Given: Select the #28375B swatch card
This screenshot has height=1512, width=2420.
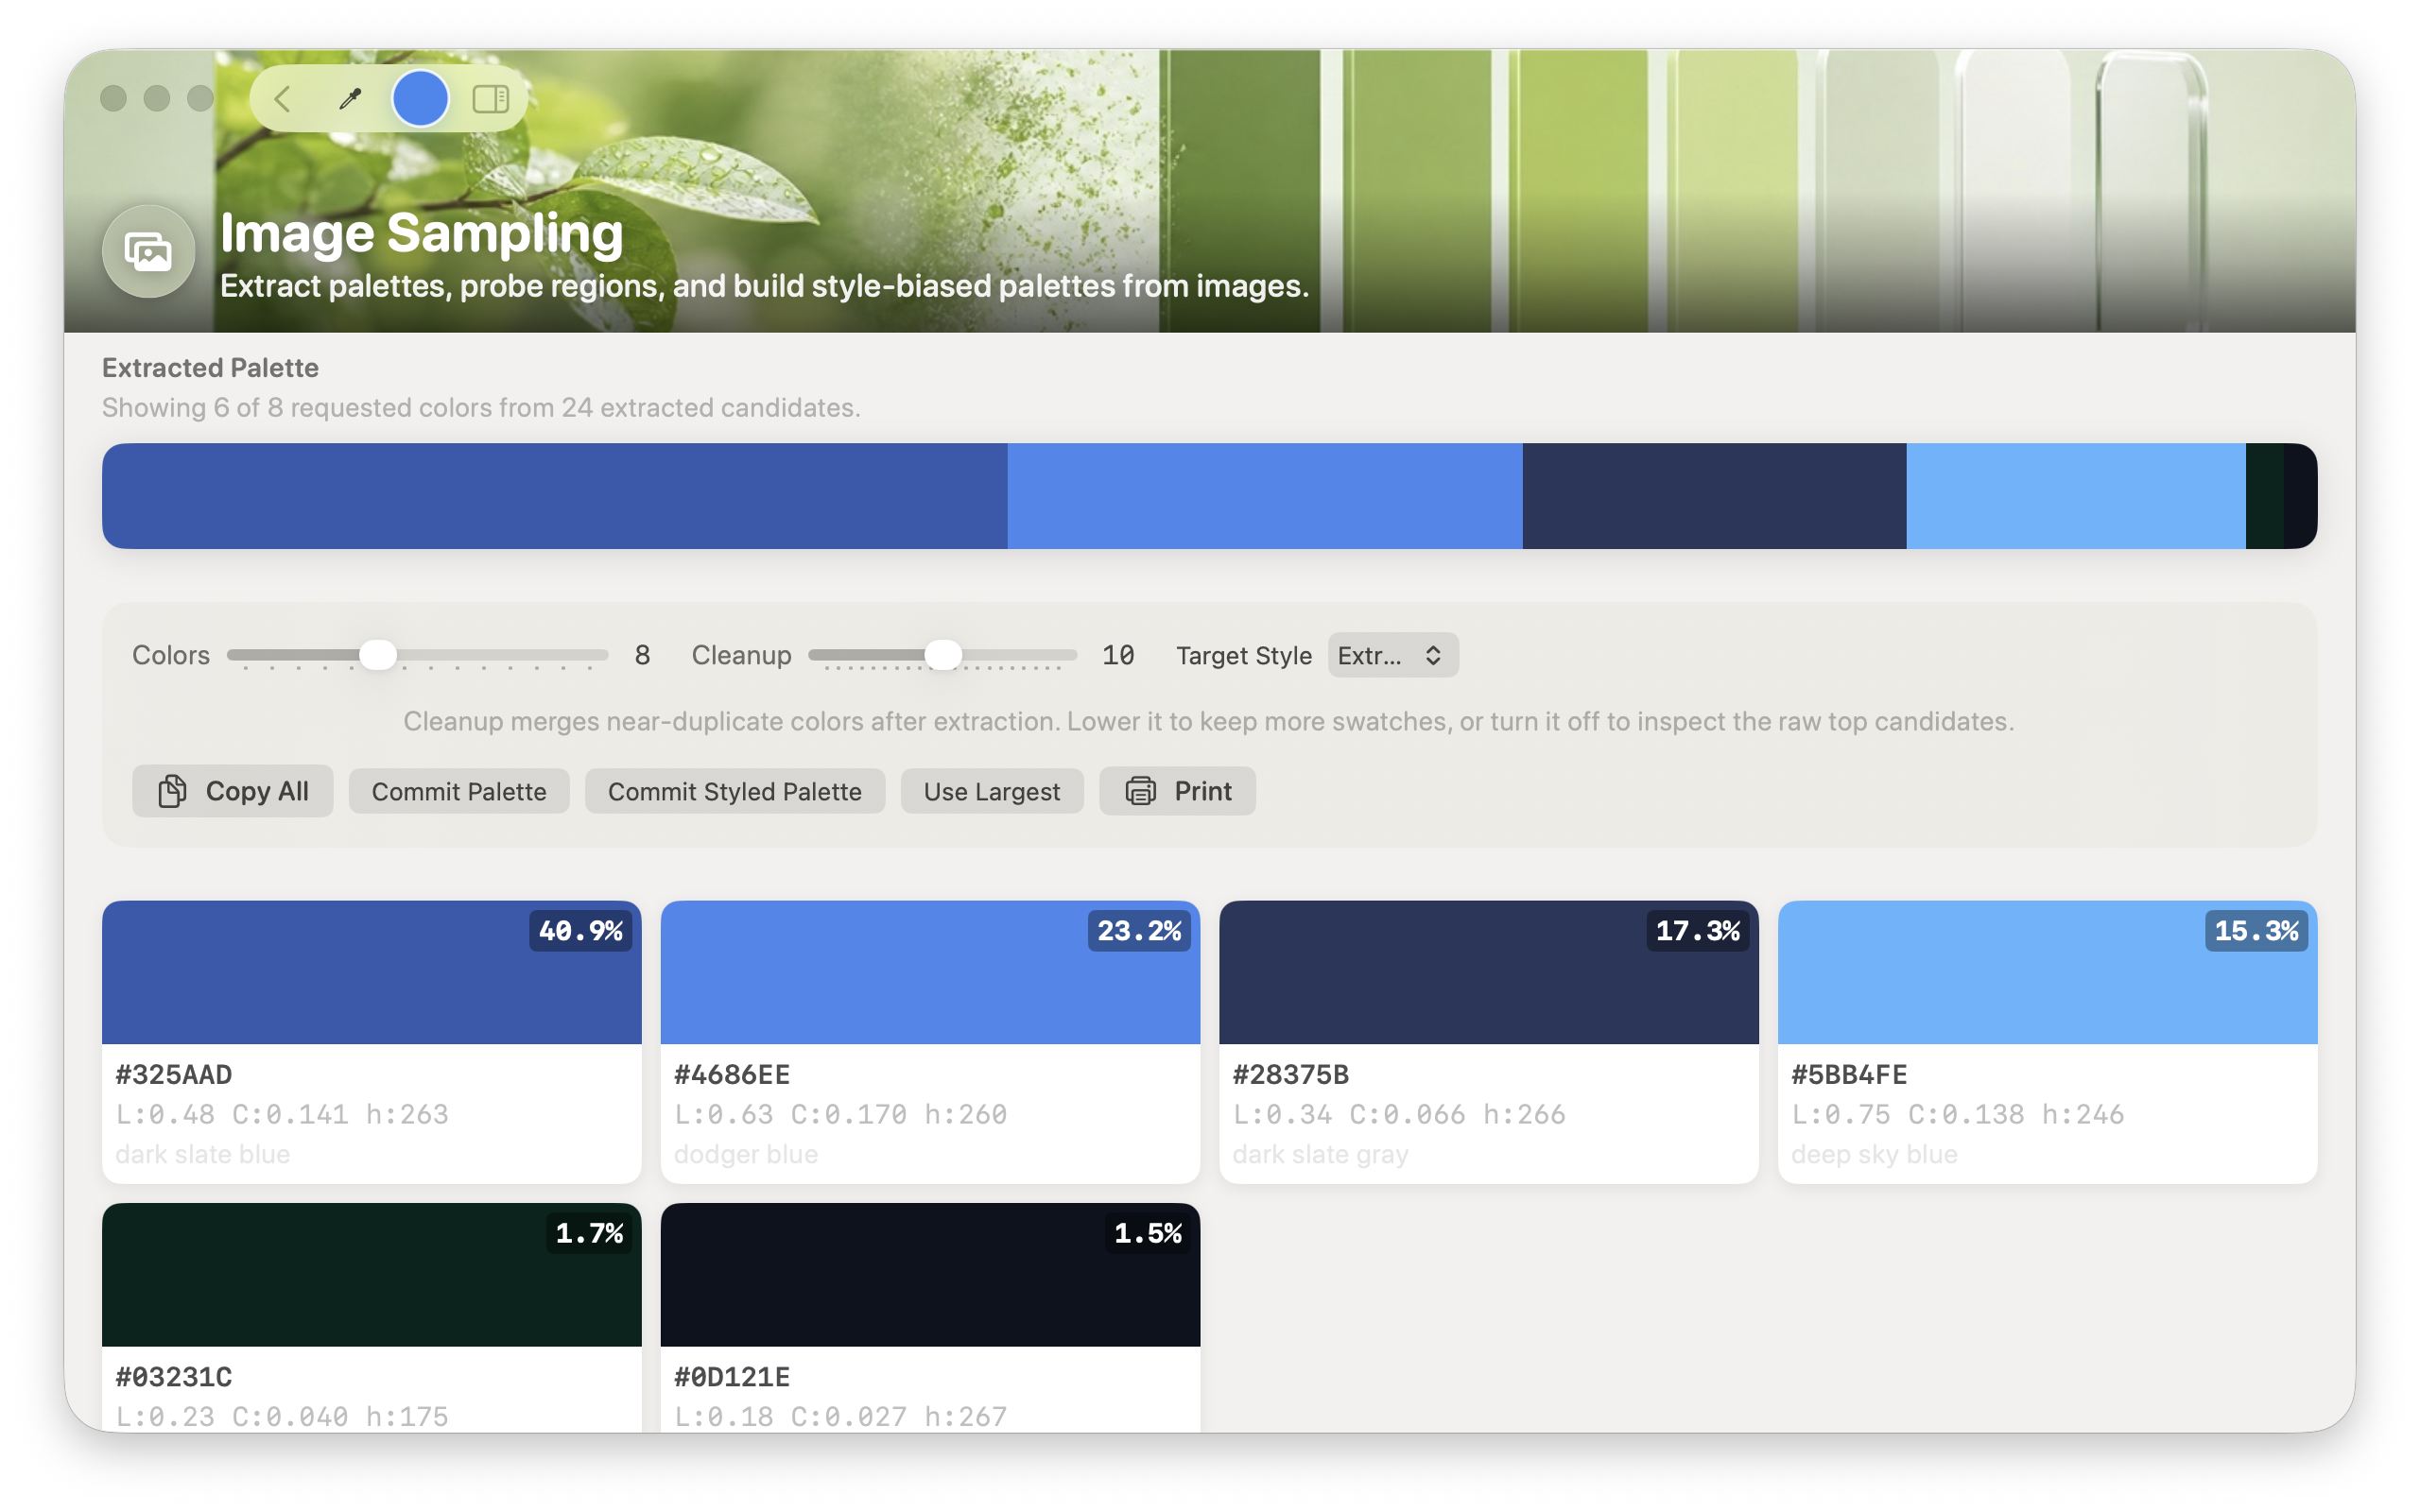Looking at the screenshot, I should click(1488, 1042).
